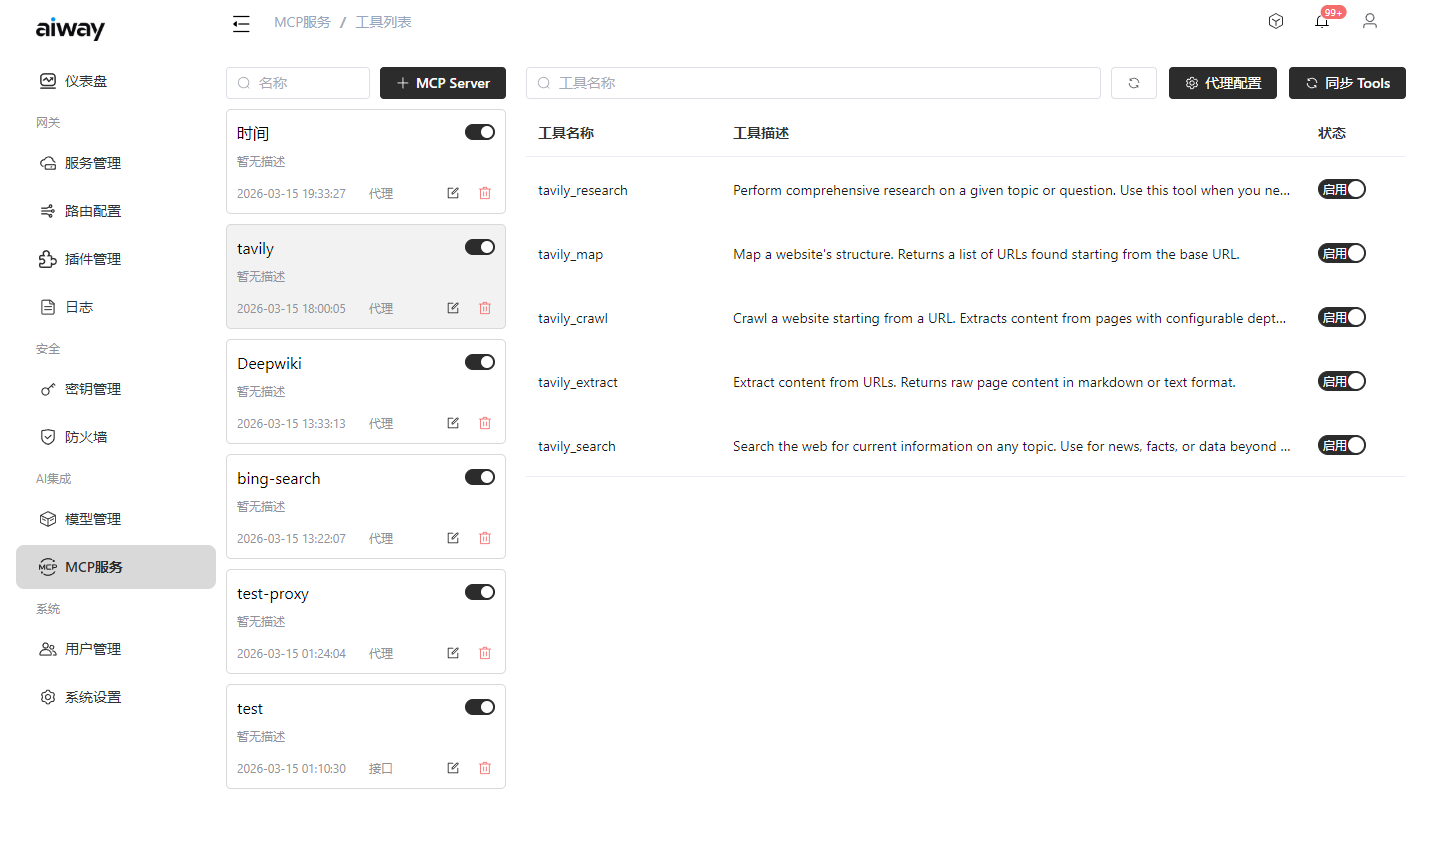Click the 同步 Tools button

coord(1346,83)
